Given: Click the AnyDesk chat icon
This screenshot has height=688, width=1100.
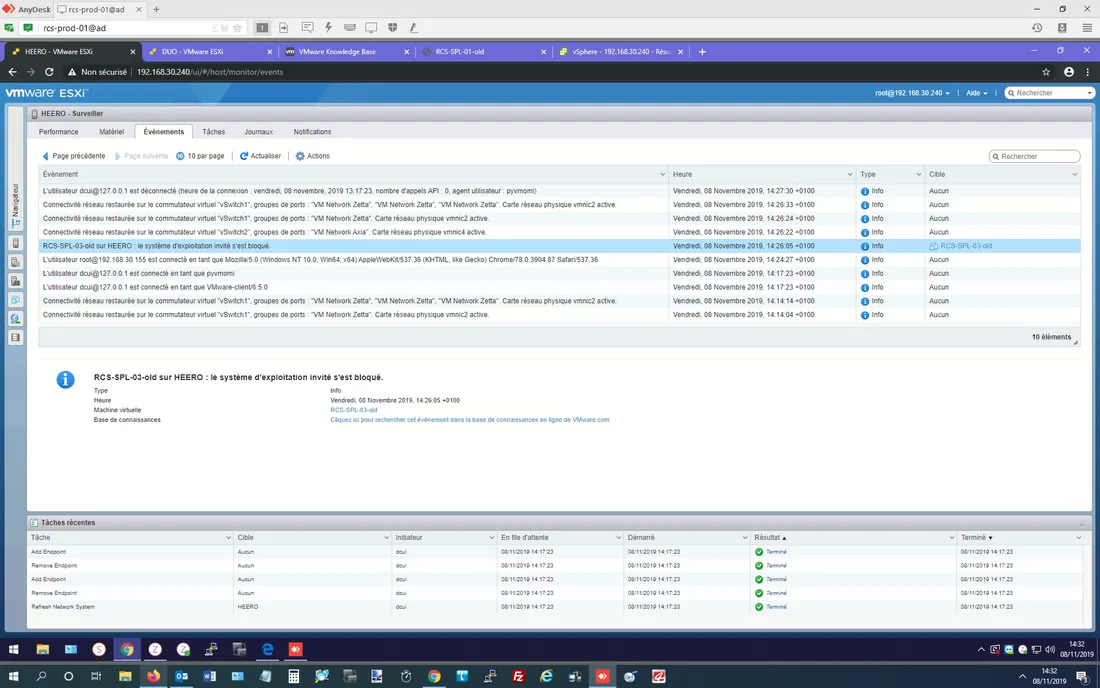Looking at the screenshot, I should [306, 27].
